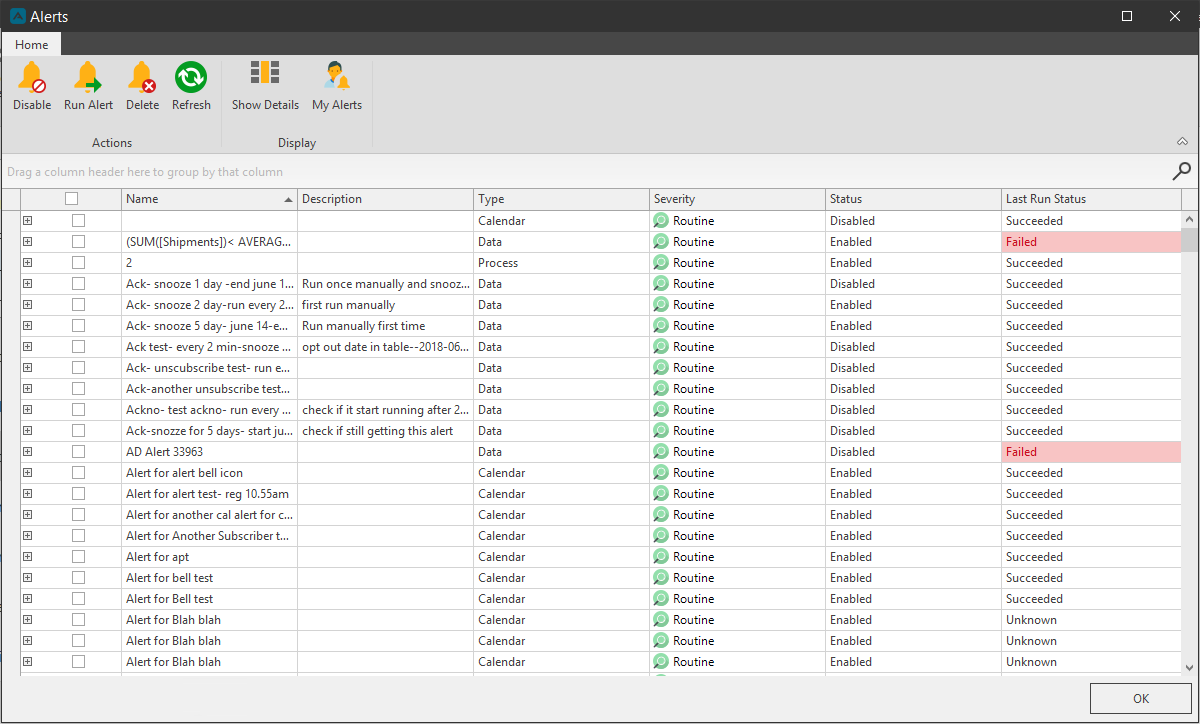
Task: Click severity icon for Ack- snooze 2 day row
Action: pyautogui.click(x=660, y=305)
